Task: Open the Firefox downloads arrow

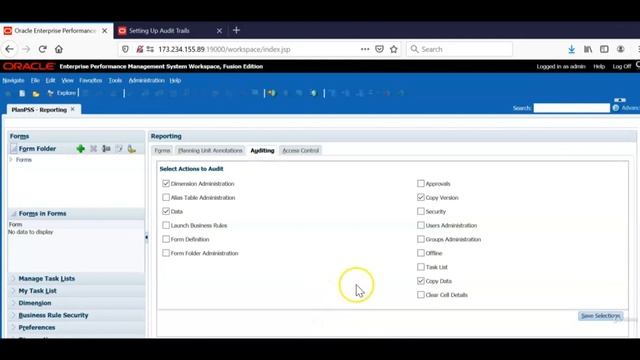Action: pyautogui.click(x=571, y=49)
